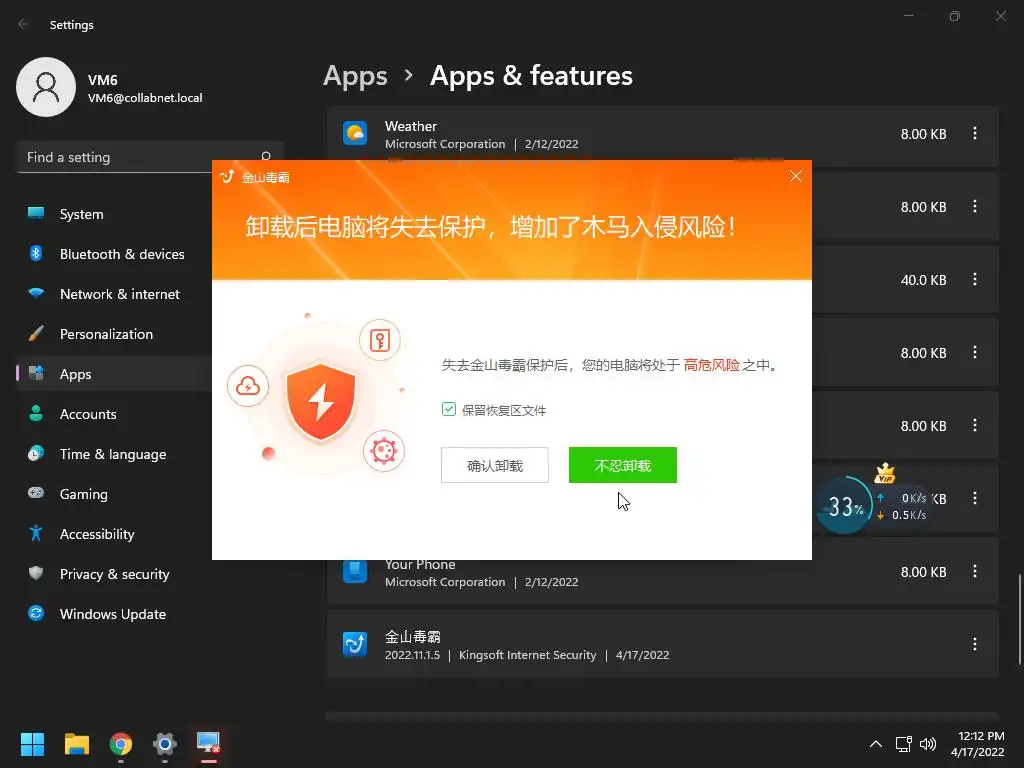Open more options for Your Phone app

(974, 571)
